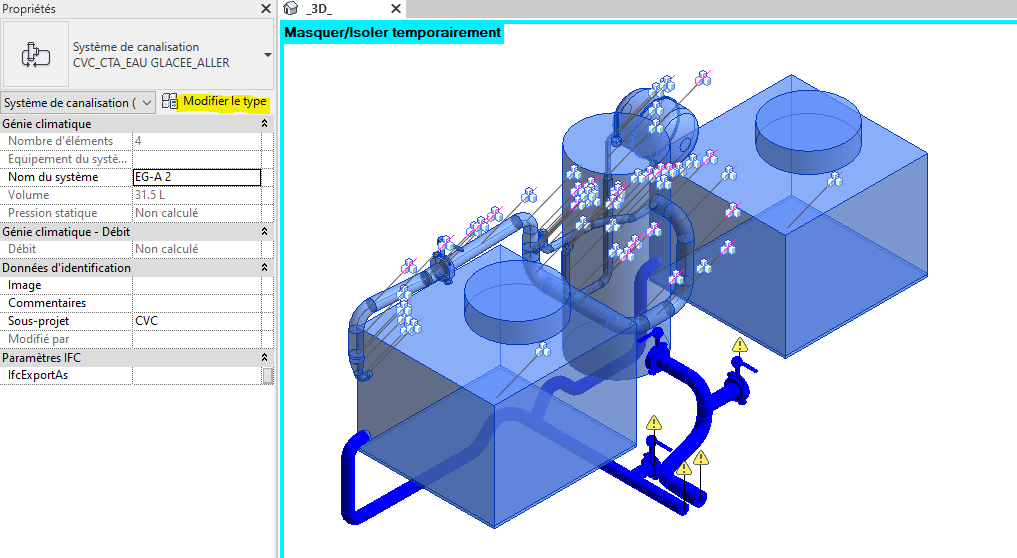Close the Propriétés panel

click(x=265, y=9)
